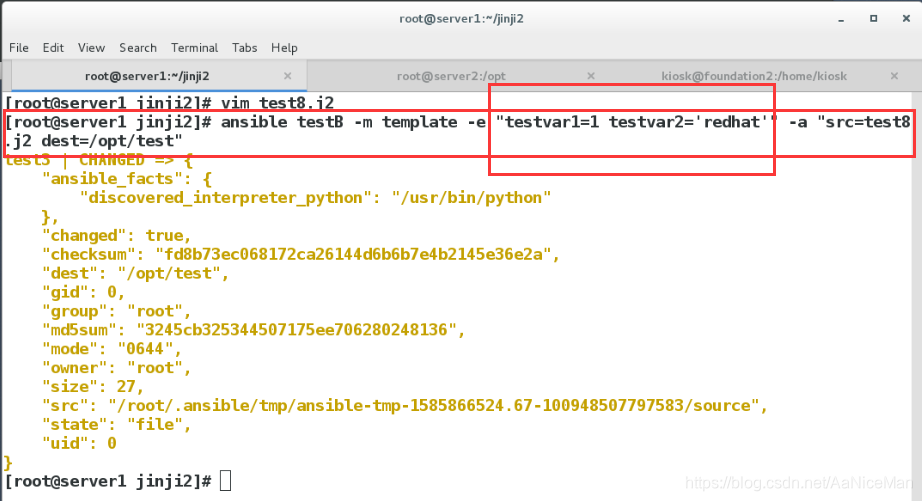The height and width of the screenshot is (501, 922).
Task: Click the "state": "file" line
Action: coord(116,425)
